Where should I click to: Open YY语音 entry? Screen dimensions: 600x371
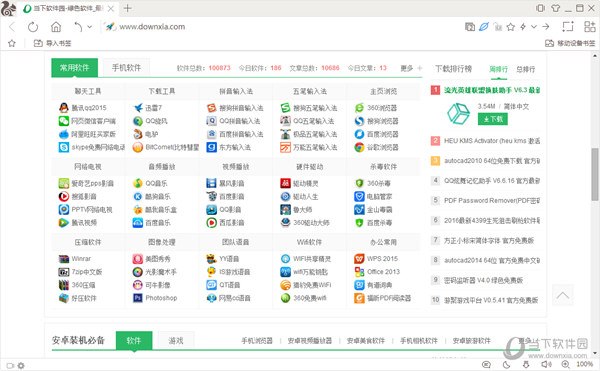tap(229, 259)
